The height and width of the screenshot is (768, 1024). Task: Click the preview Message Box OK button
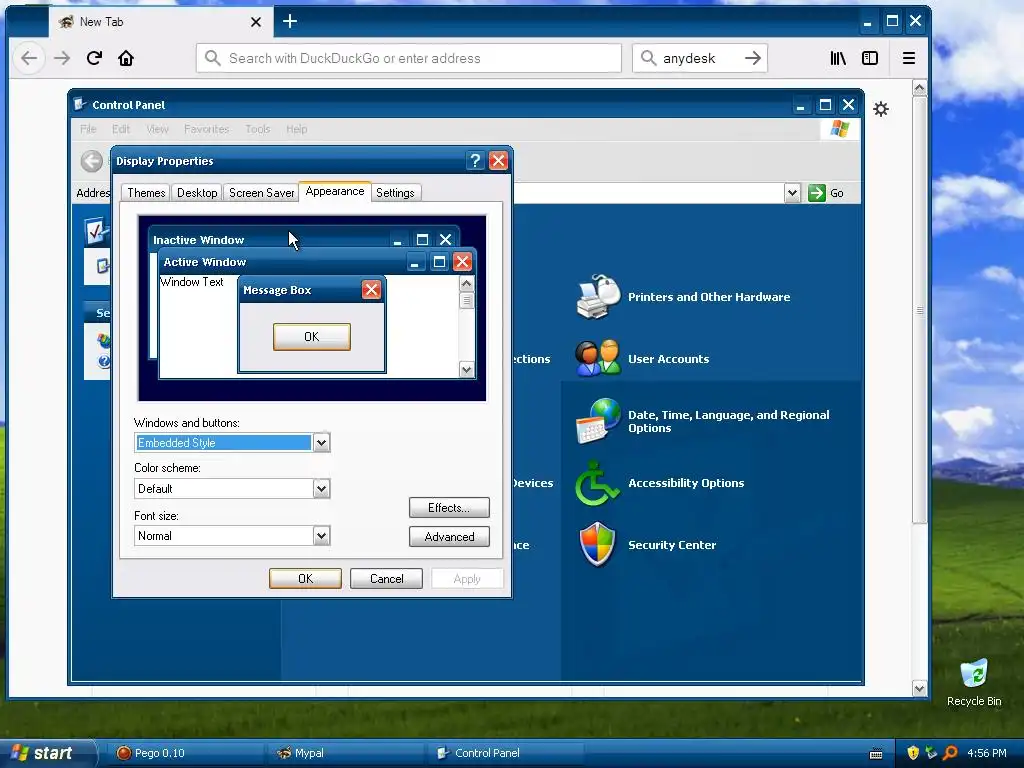point(312,336)
